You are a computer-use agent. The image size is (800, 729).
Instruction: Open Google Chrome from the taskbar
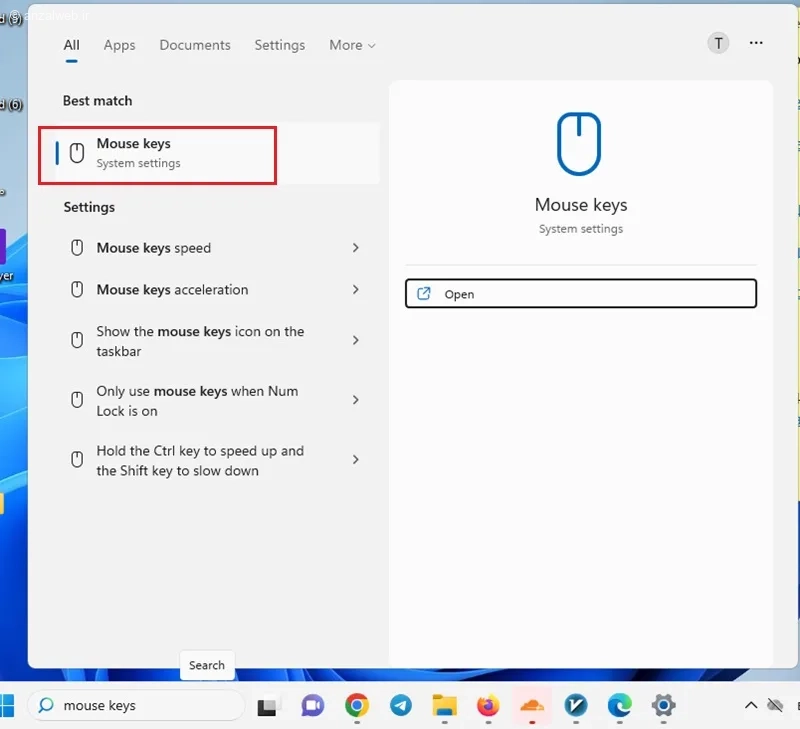[357, 705]
